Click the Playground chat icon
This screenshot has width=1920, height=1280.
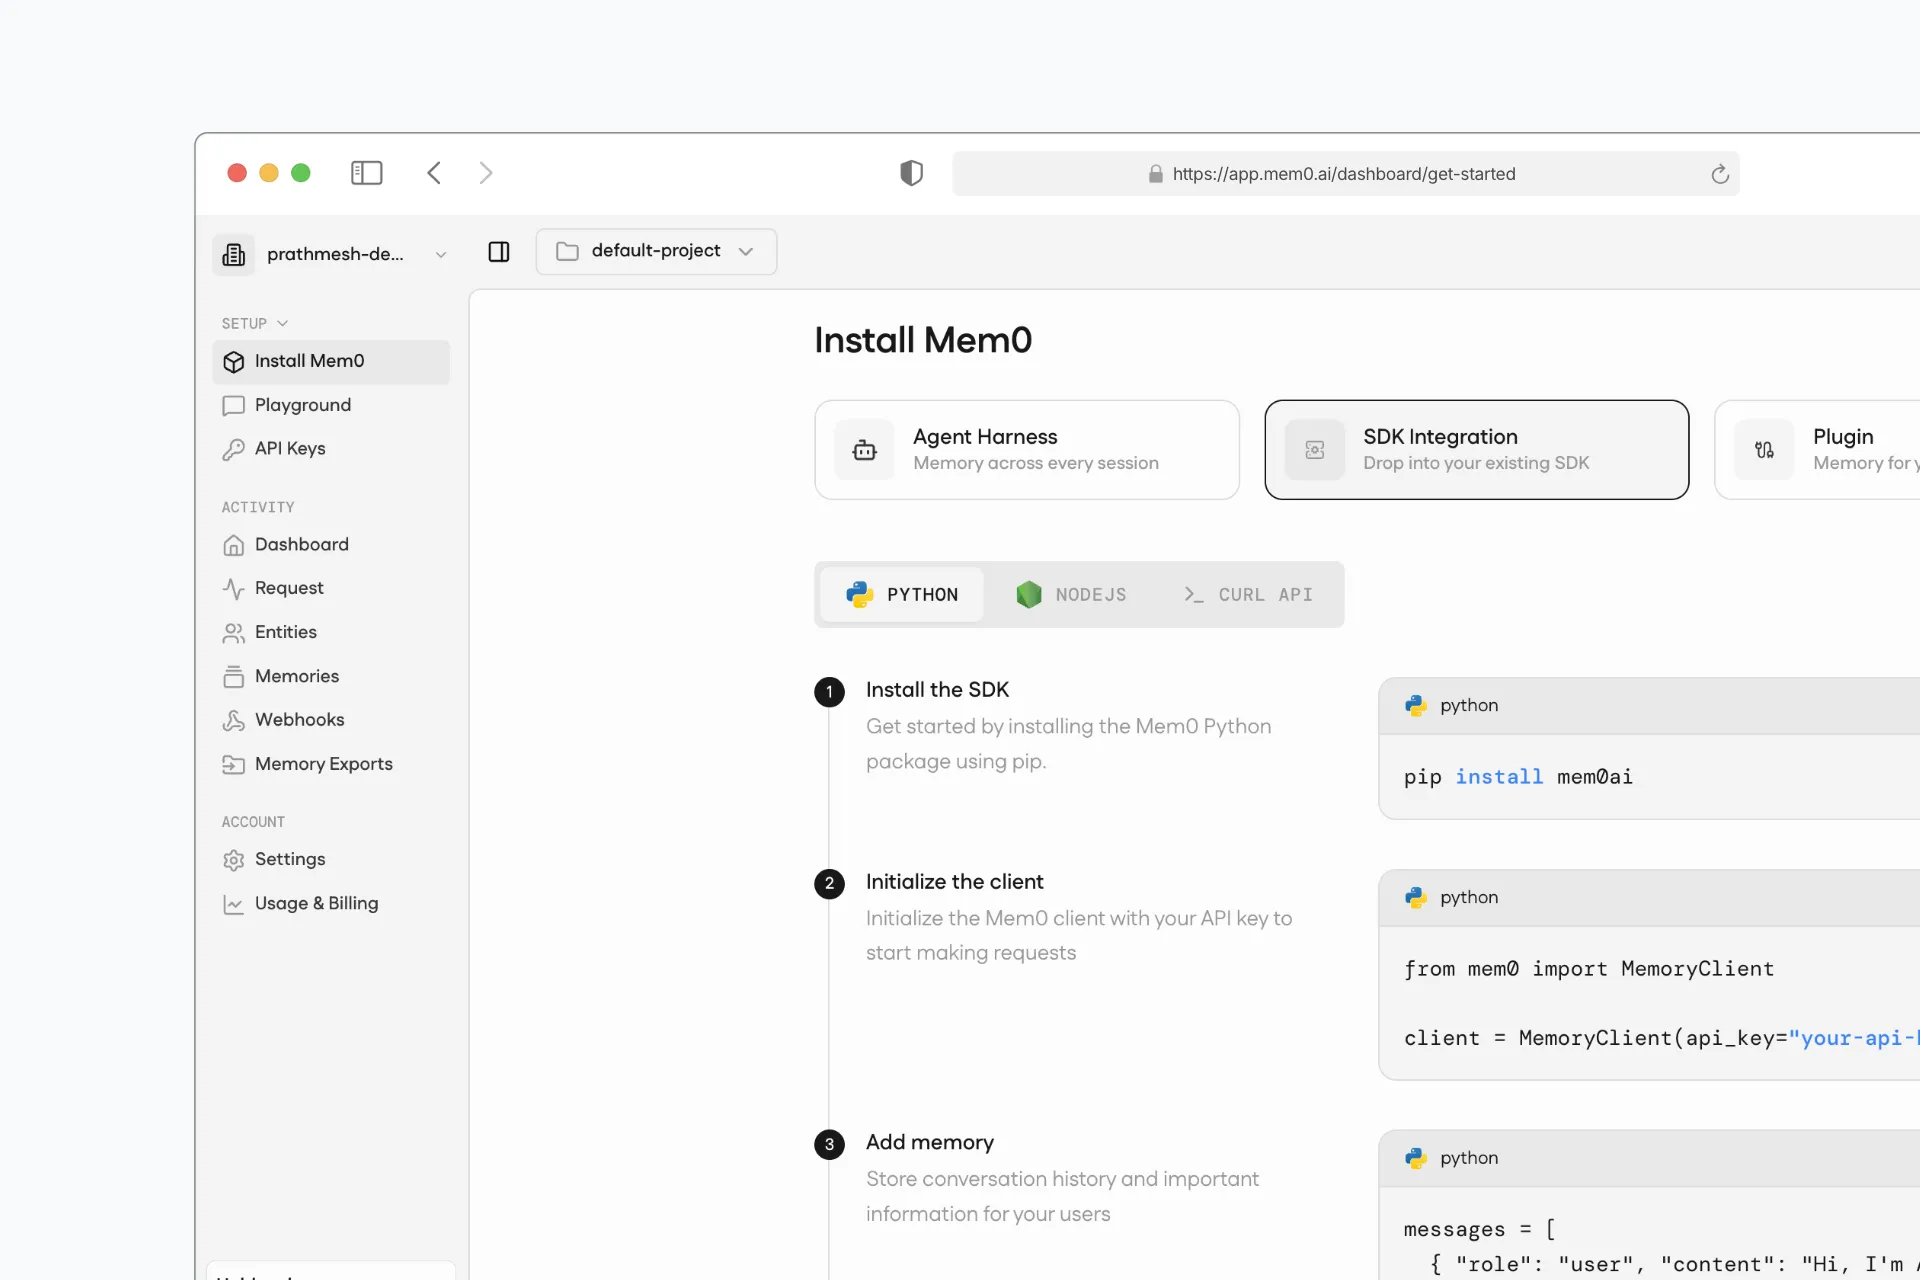pyautogui.click(x=234, y=406)
